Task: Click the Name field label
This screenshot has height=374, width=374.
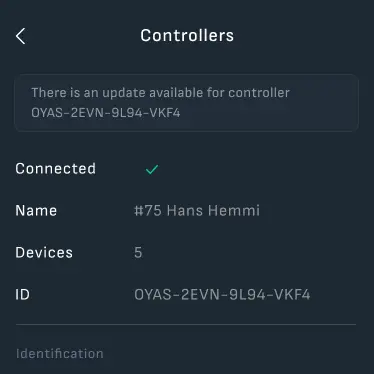Action: point(36,211)
